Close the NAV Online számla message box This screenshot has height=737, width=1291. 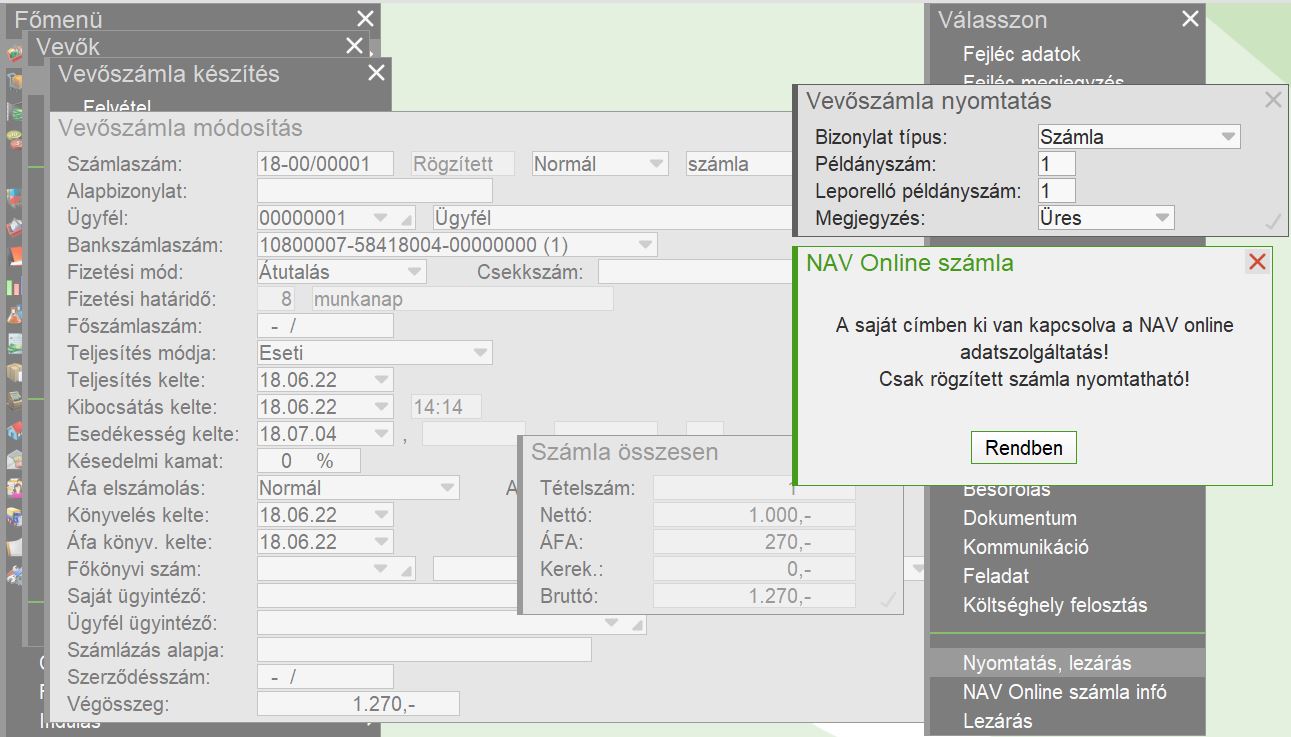coord(1258,262)
